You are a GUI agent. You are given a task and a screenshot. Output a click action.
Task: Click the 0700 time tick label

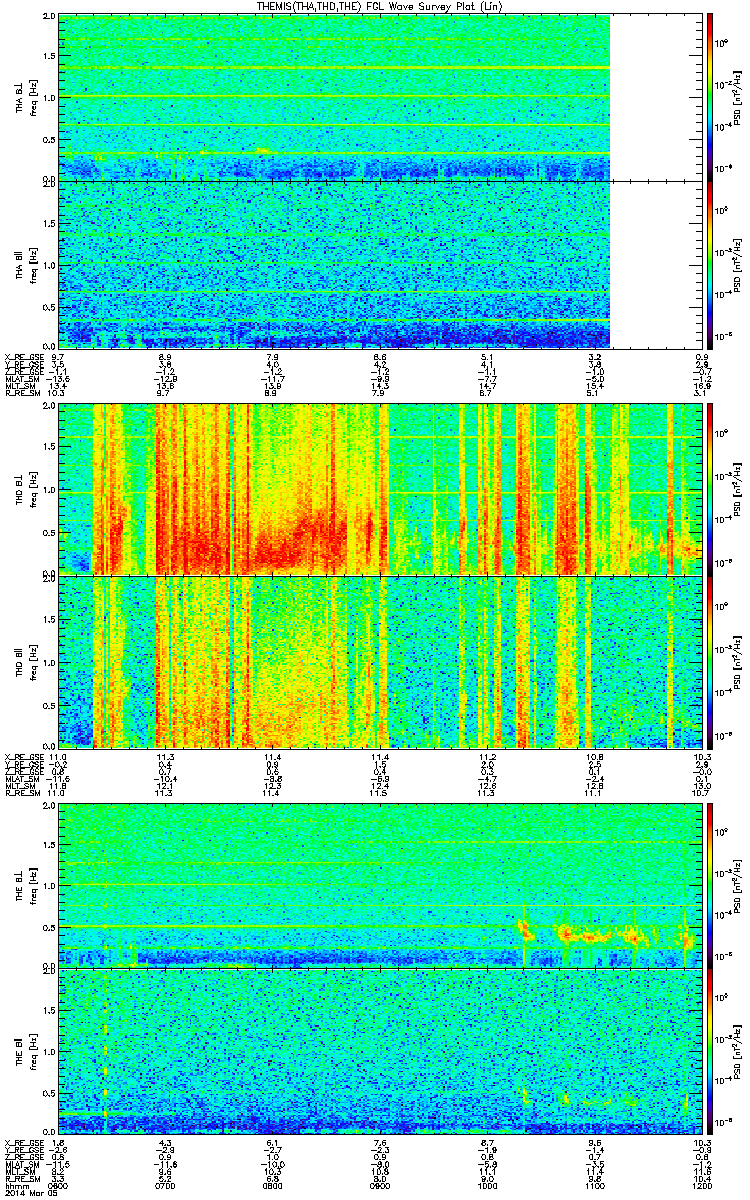(166, 1186)
